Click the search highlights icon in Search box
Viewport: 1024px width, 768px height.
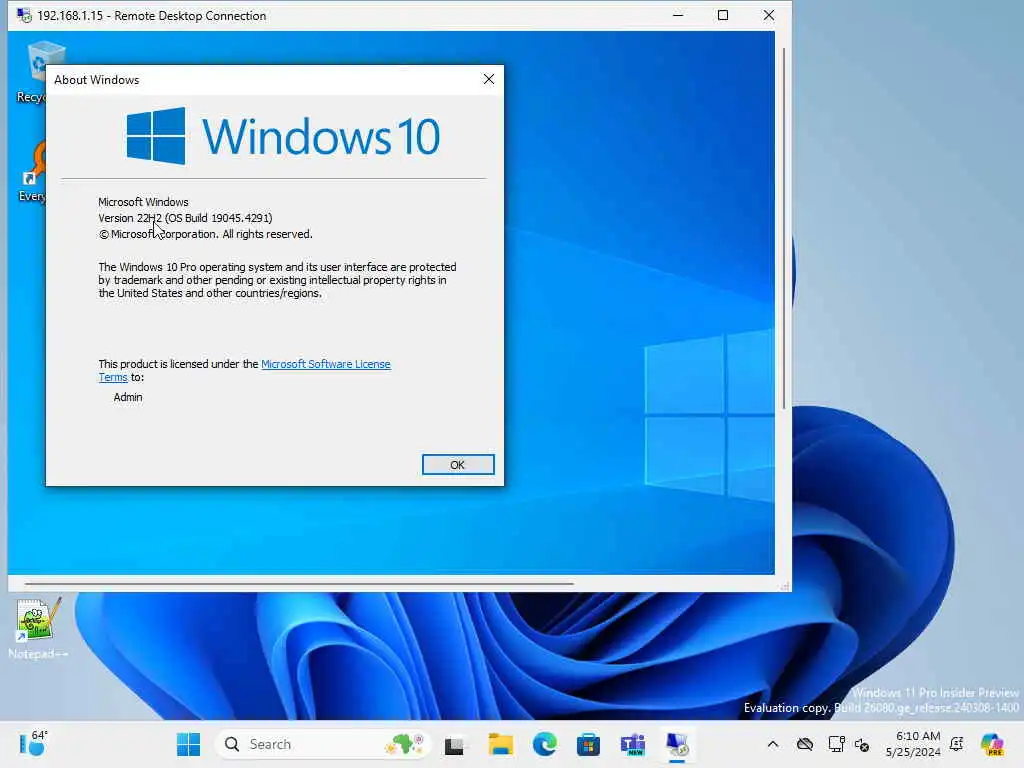pyautogui.click(x=405, y=744)
